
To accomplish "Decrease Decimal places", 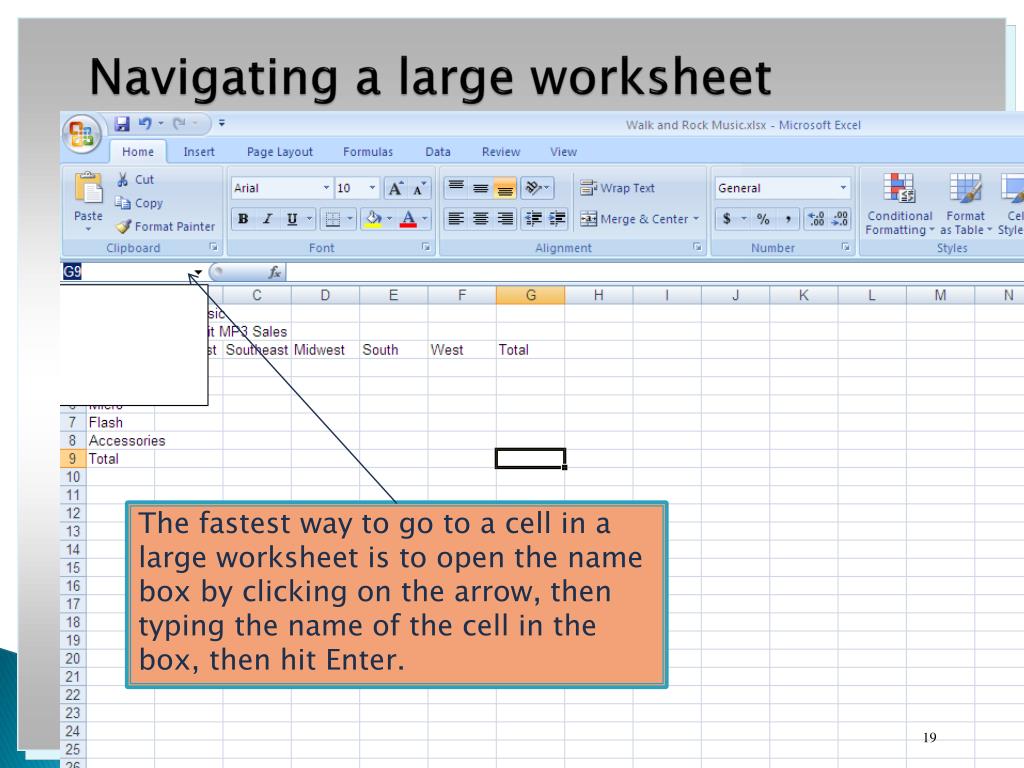I will (840, 219).
